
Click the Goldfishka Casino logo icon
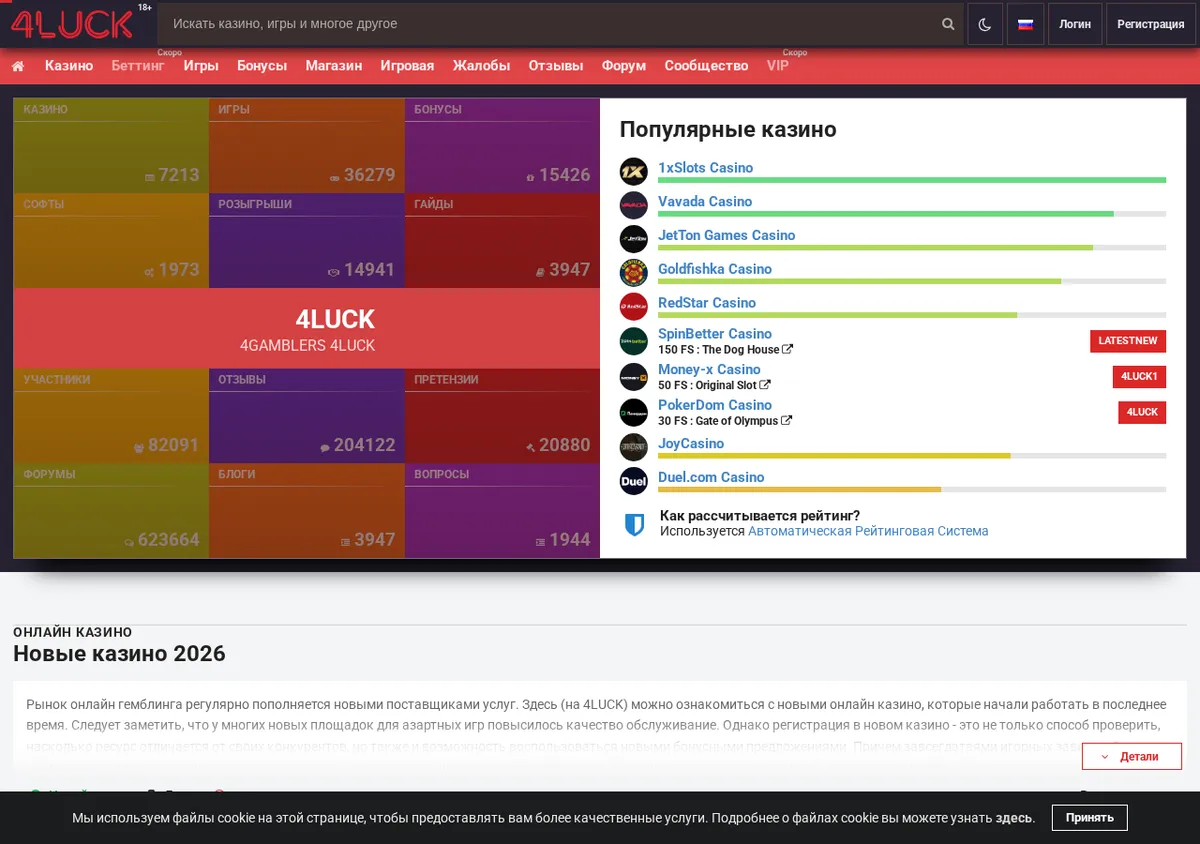(x=634, y=273)
